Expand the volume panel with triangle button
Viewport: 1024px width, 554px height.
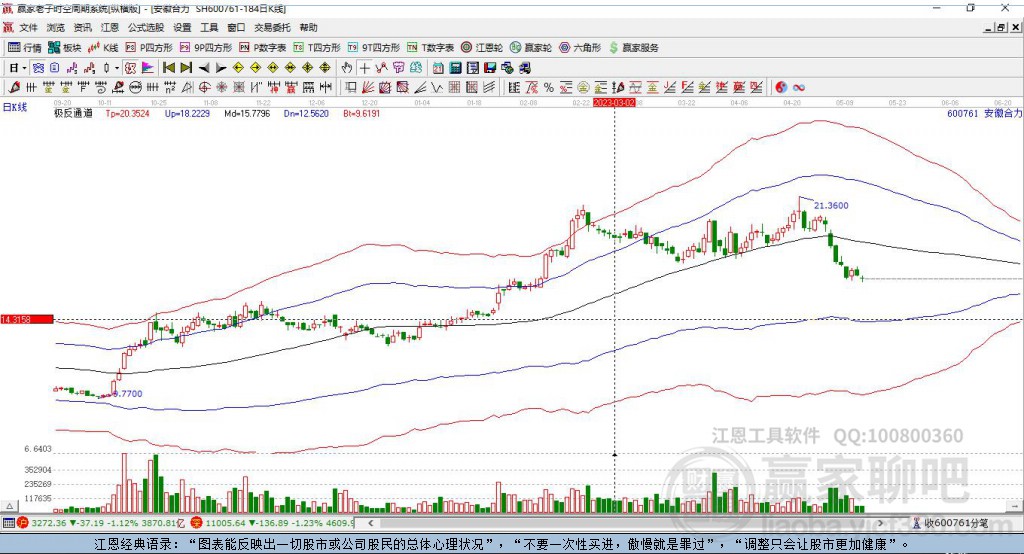click(x=9, y=506)
